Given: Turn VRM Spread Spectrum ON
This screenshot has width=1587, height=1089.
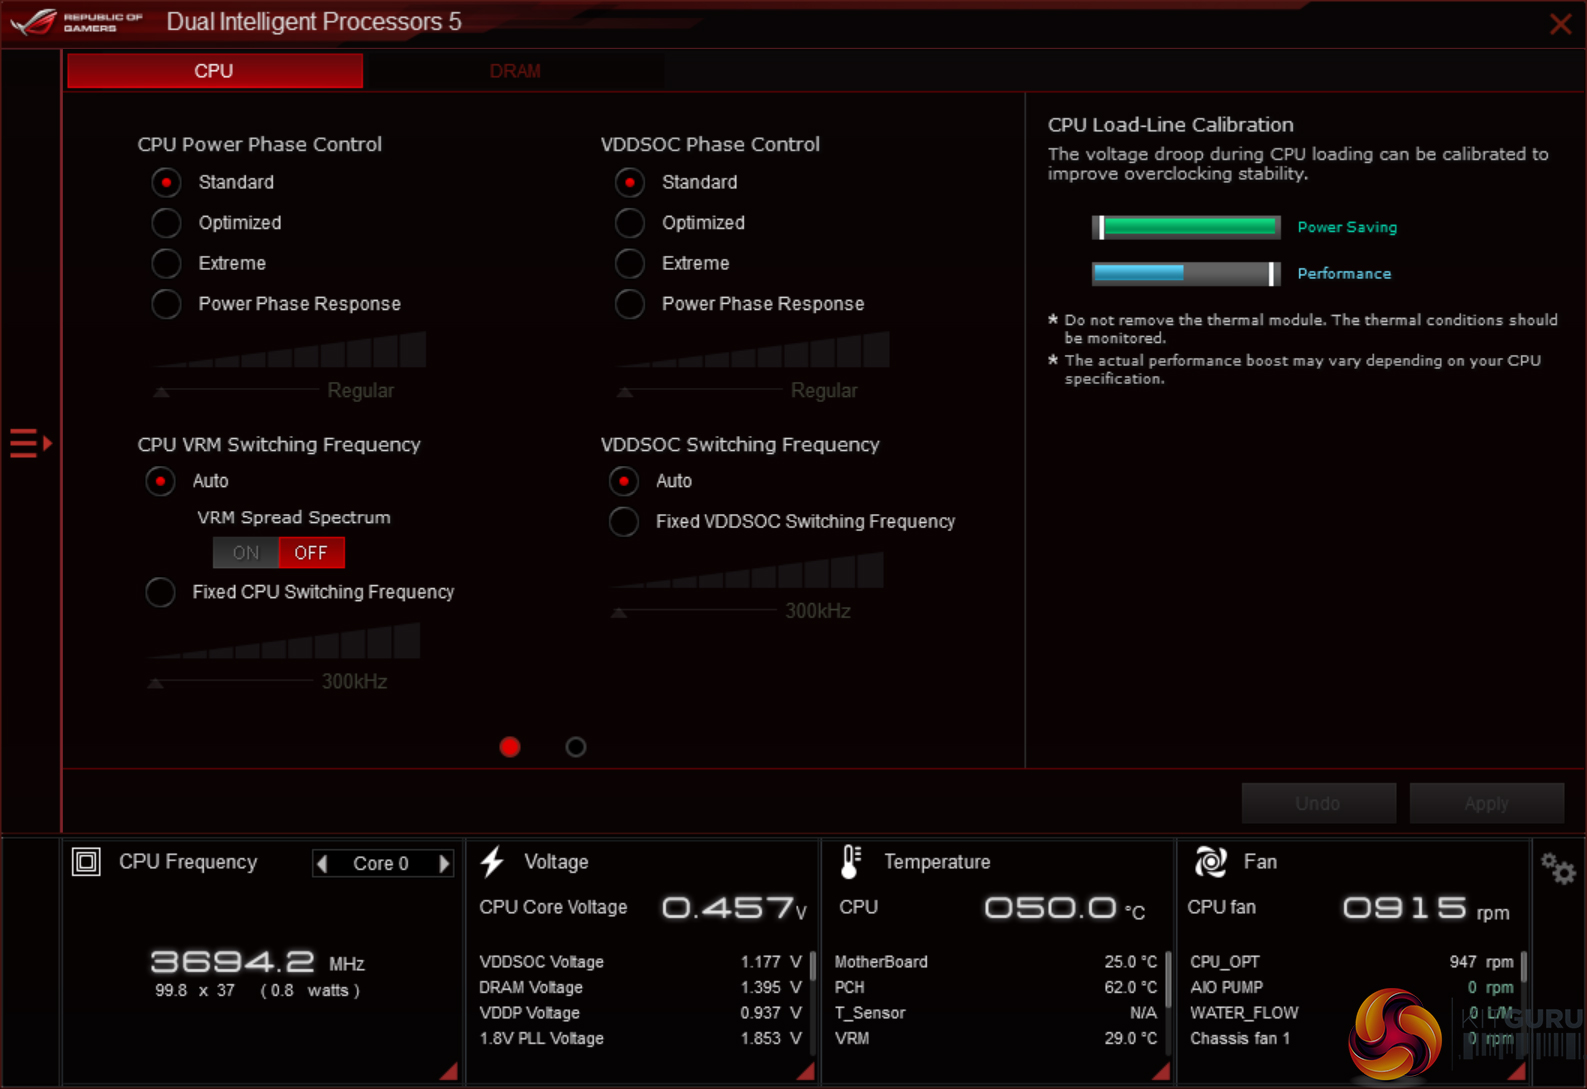Looking at the screenshot, I should tap(246, 552).
